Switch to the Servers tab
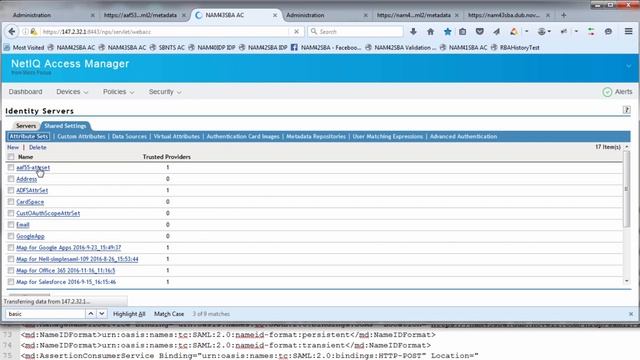 tap(26, 126)
